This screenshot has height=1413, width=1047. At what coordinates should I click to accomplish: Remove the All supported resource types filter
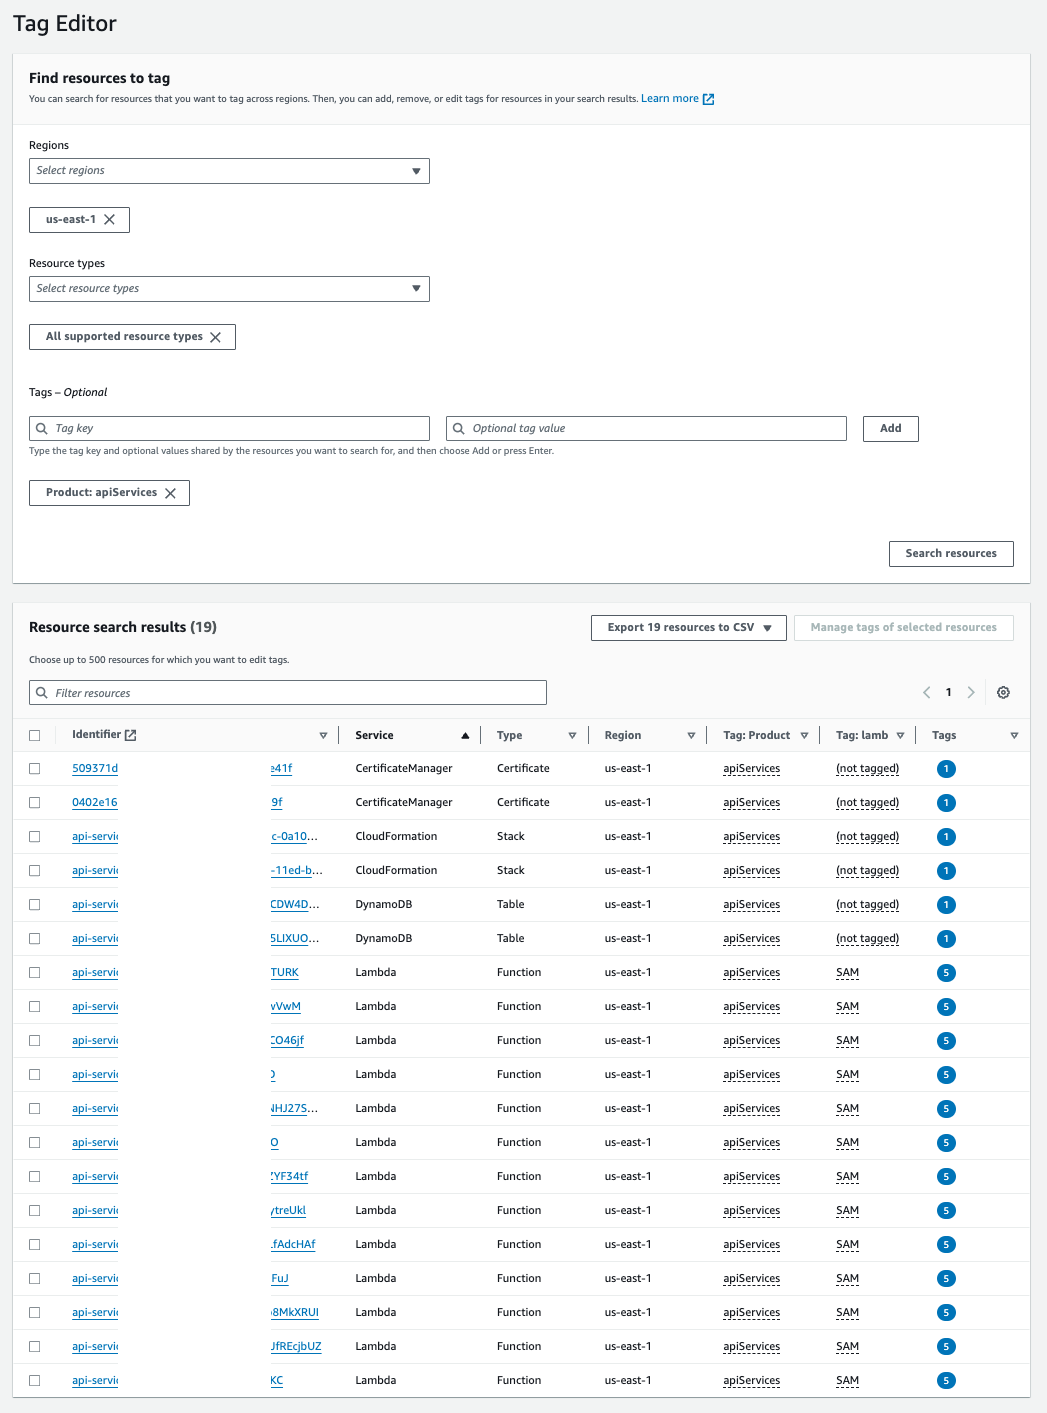(x=216, y=337)
